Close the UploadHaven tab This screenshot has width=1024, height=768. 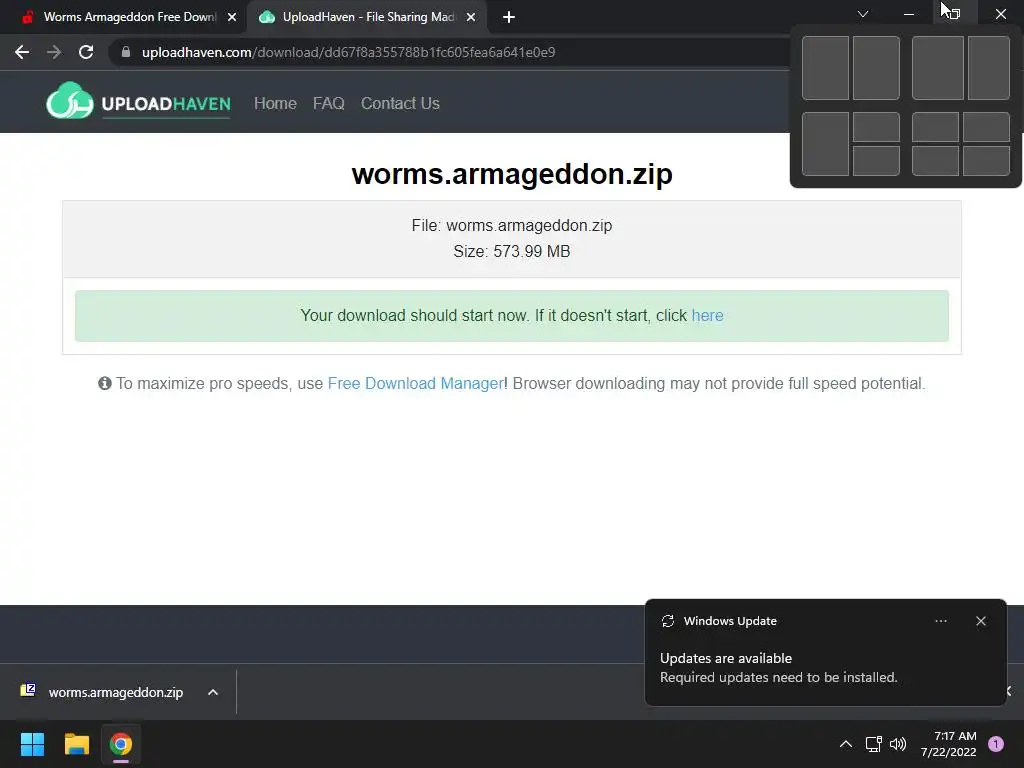pyautogui.click(x=471, y=17)
